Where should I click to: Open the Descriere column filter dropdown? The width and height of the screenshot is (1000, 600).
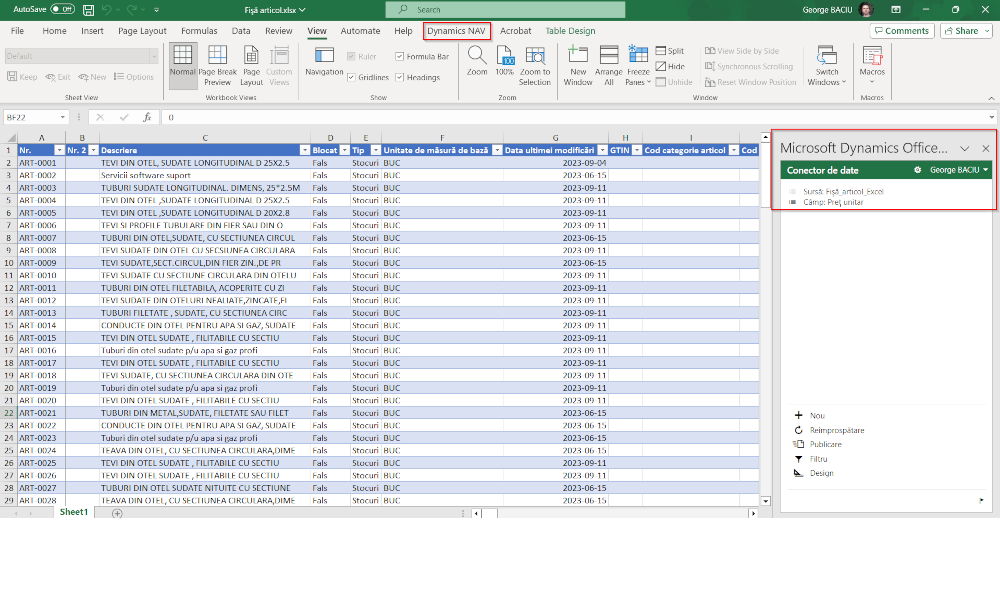coord(304,150)
